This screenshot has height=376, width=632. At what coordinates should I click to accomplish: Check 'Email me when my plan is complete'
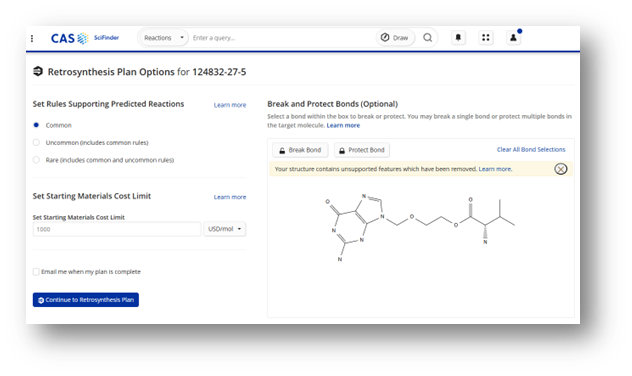coord(36,272)
